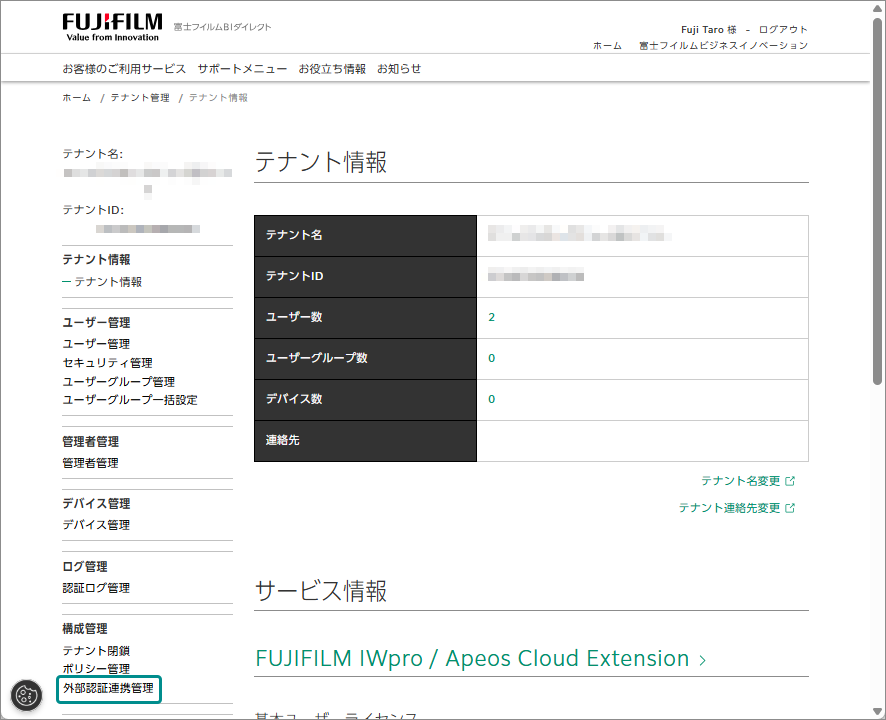
Task: Open the cookie settings icon
Action: pyautogui.click(x=26, y=695)
